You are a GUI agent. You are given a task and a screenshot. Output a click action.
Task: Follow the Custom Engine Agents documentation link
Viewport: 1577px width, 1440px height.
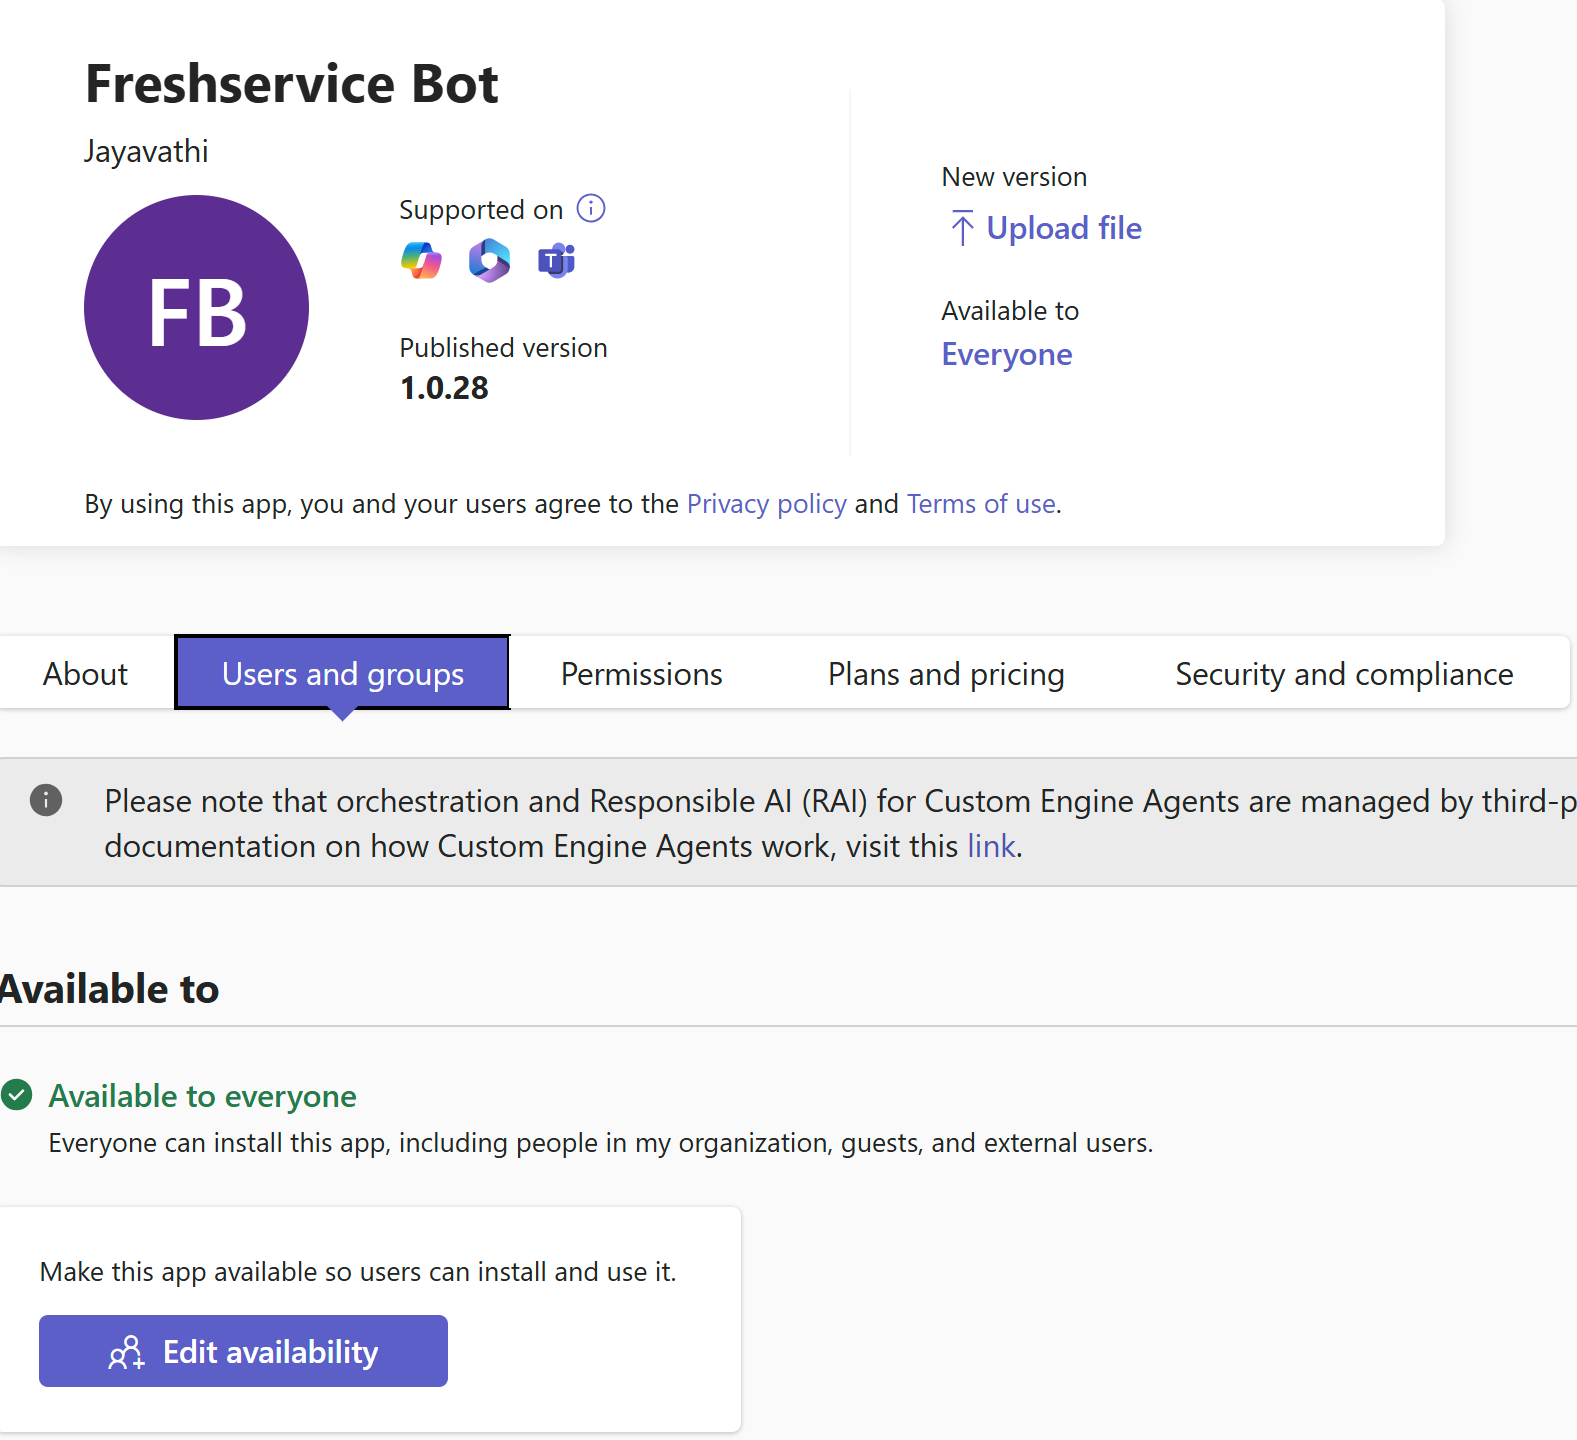(991, 846)
